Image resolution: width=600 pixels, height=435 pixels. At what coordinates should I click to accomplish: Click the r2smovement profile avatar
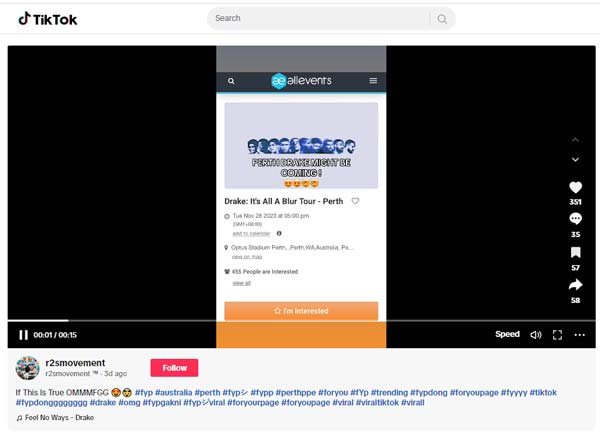(28, 367)
